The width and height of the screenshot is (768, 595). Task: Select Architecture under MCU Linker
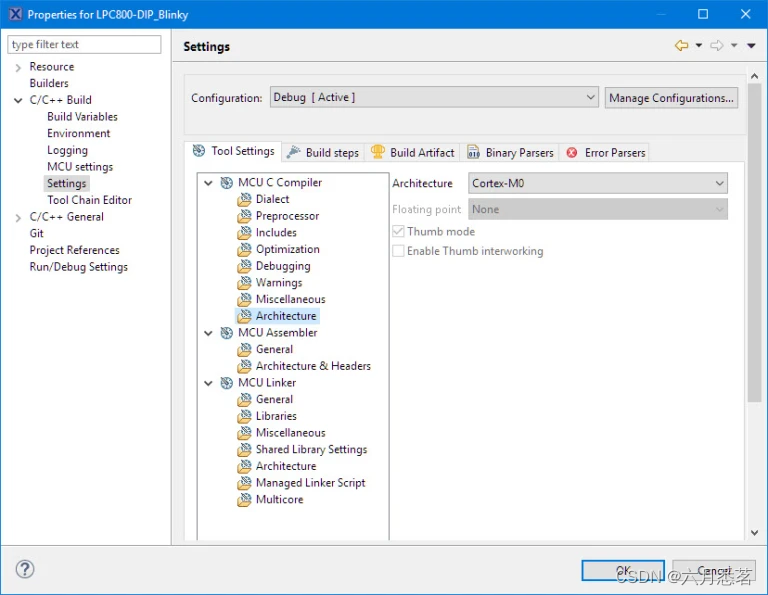tap(286, 466)
